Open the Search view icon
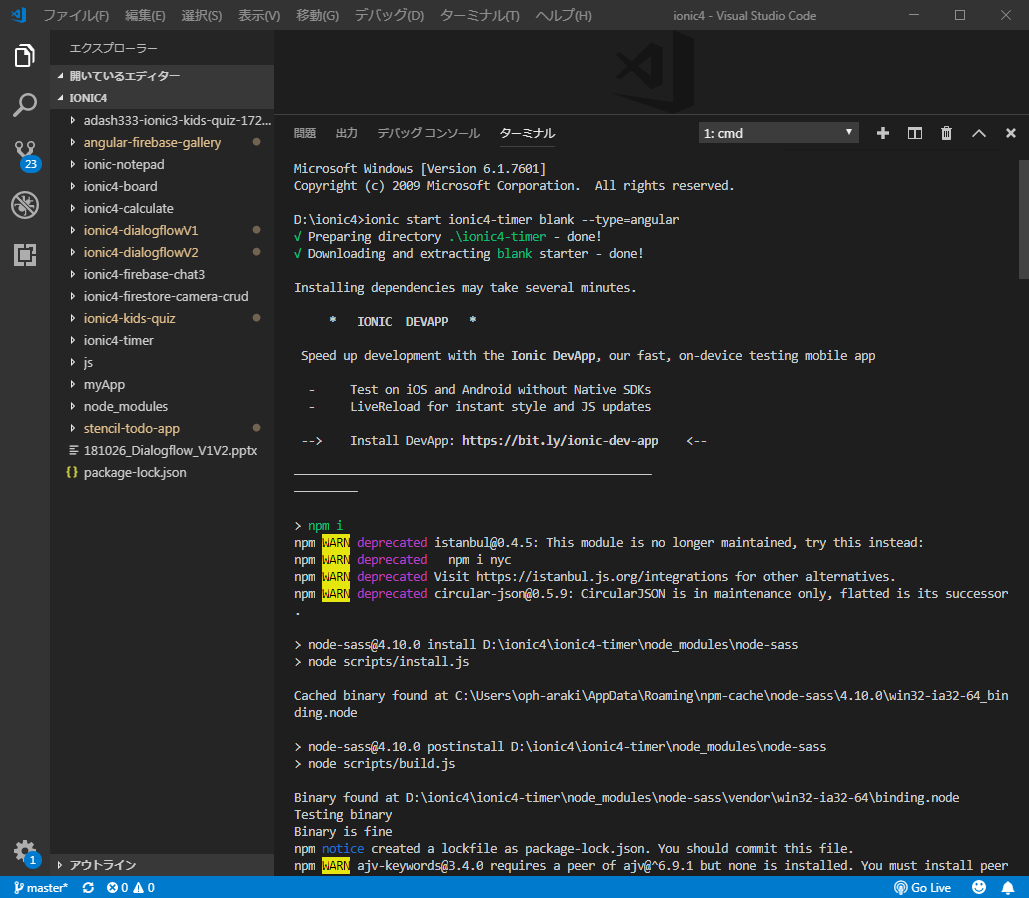1029x898 pixels. pyautogui.click(x=25, y=105)
